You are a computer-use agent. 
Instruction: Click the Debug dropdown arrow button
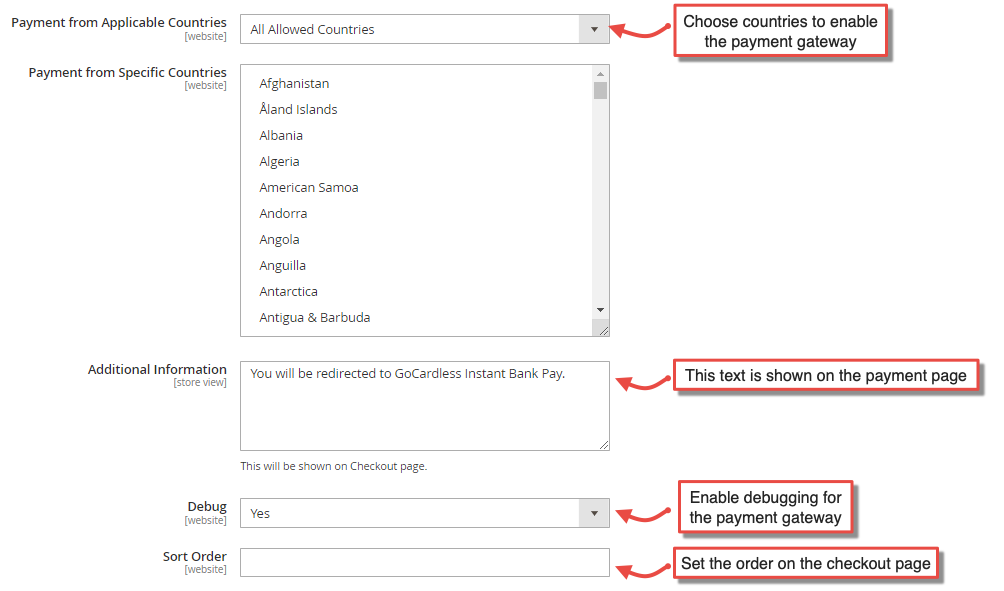click(594, 513)
